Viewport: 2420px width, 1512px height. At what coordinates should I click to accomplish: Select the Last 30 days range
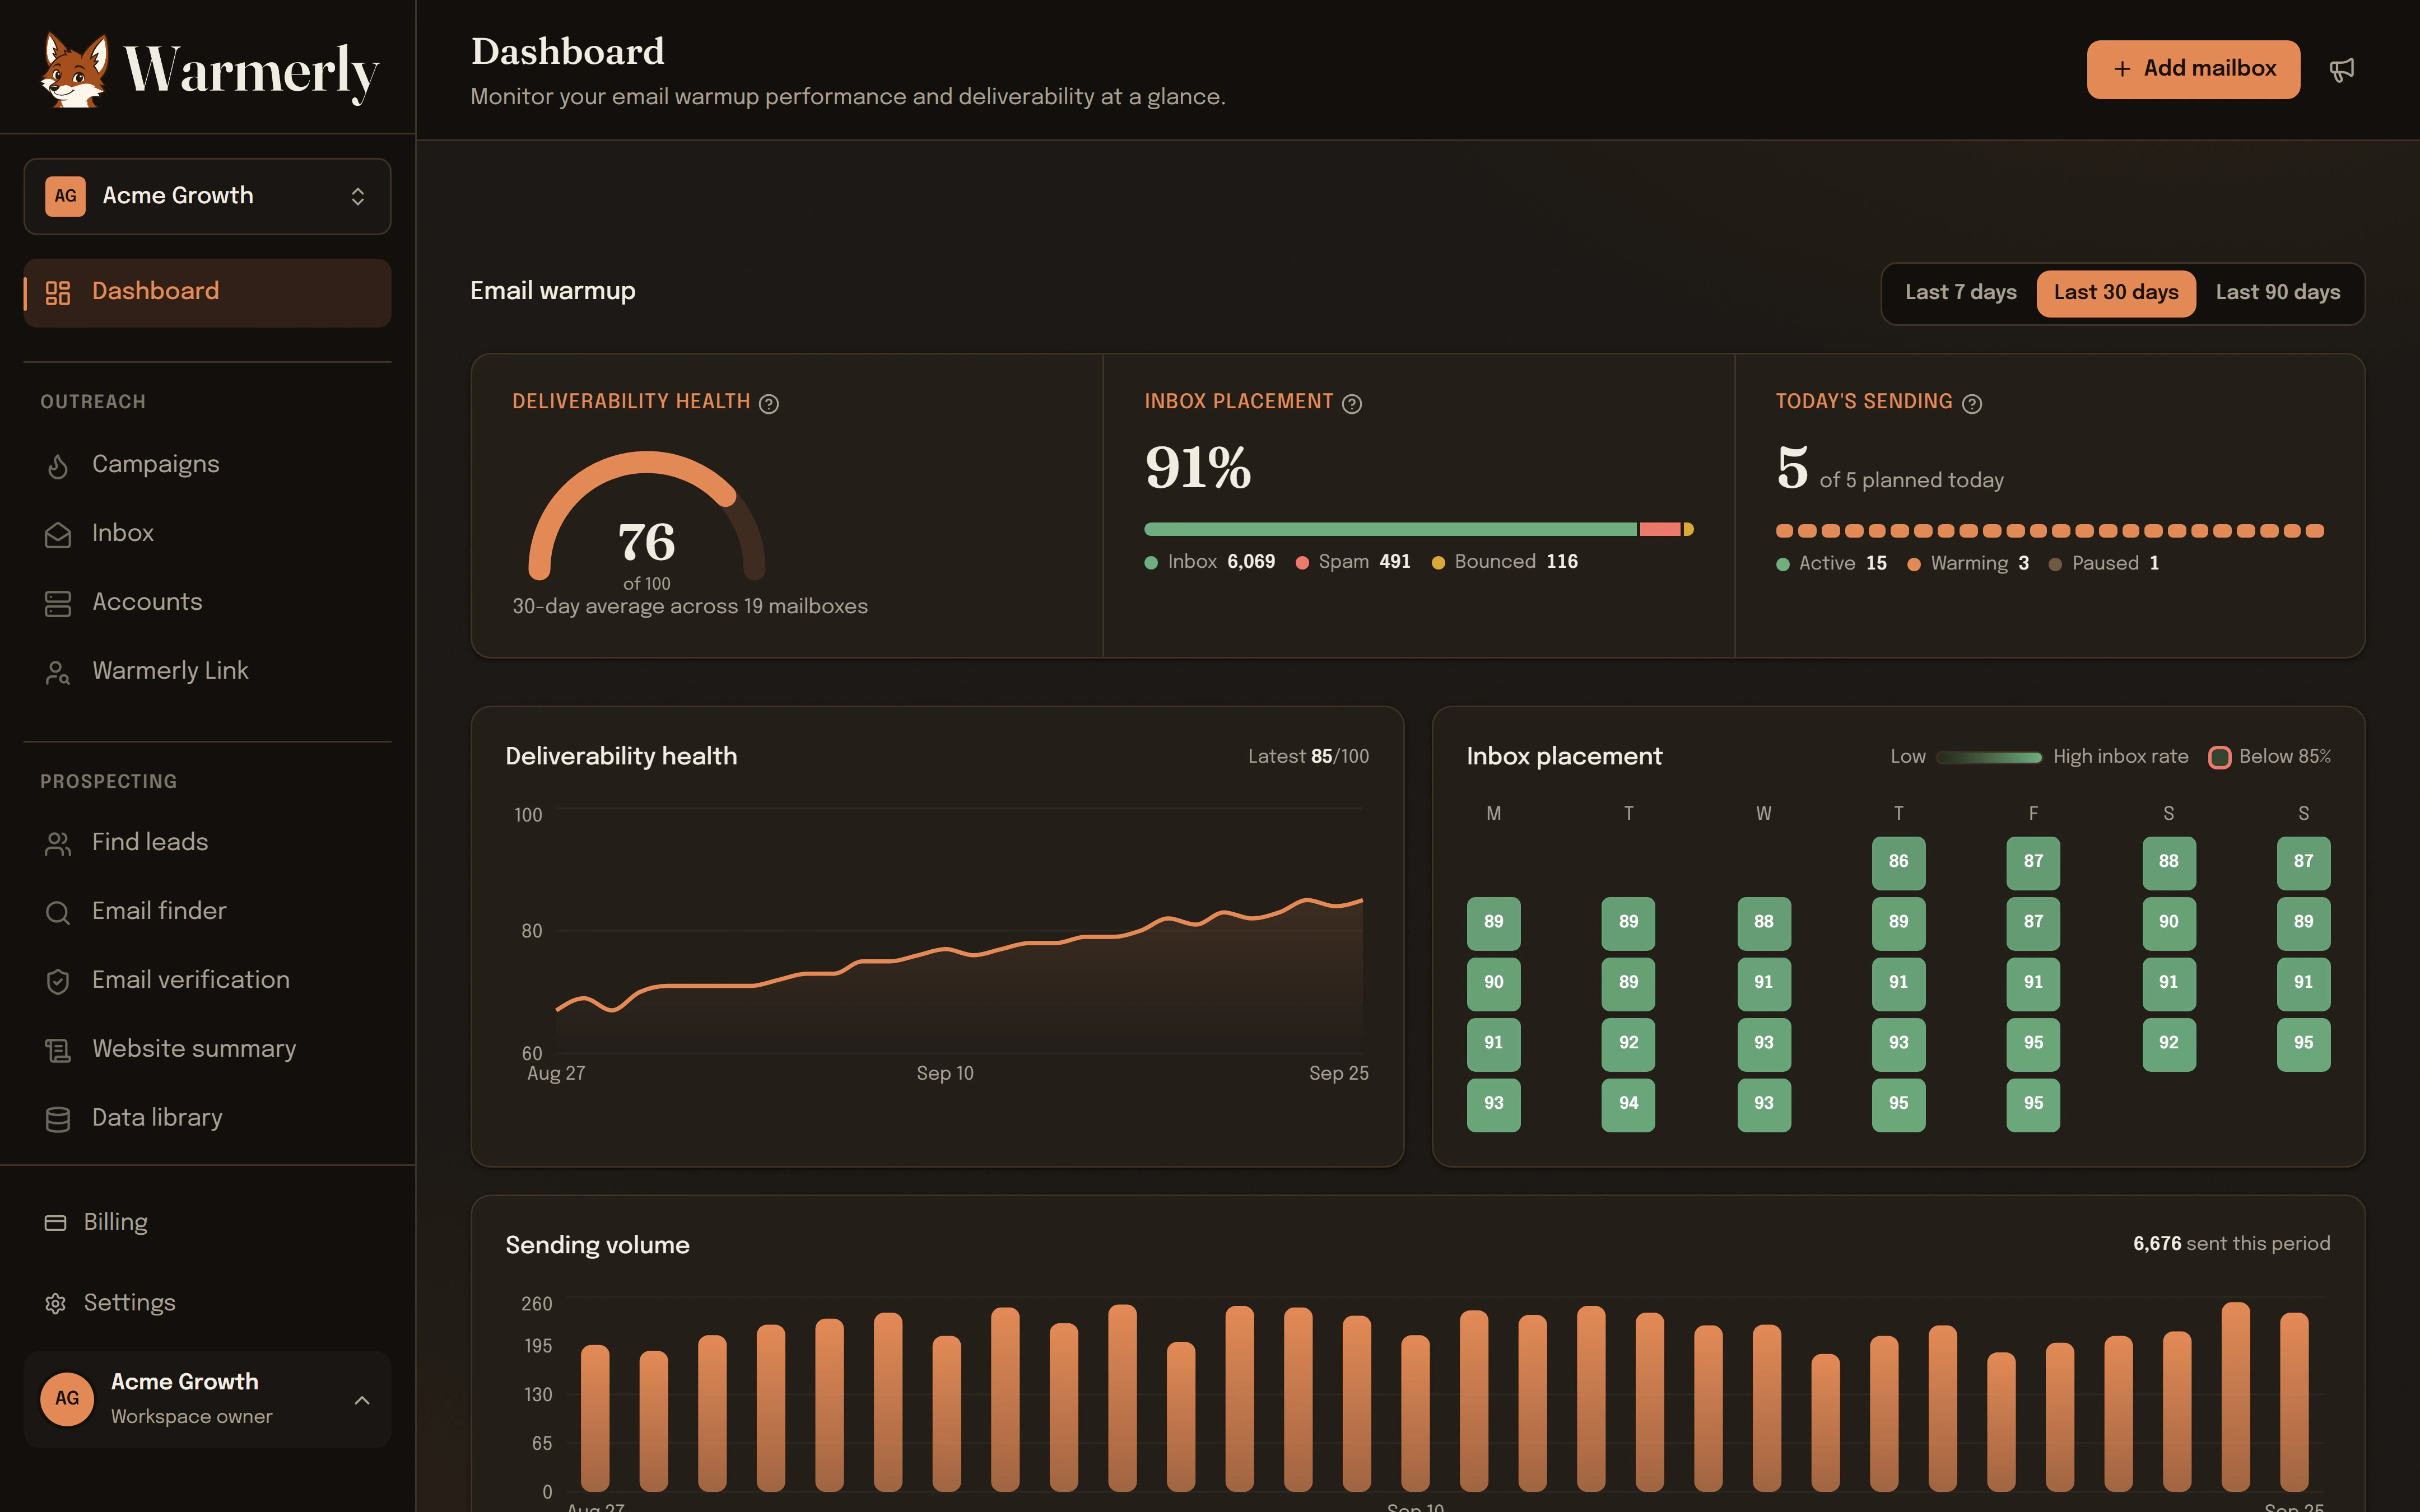tap(2116, 292)
